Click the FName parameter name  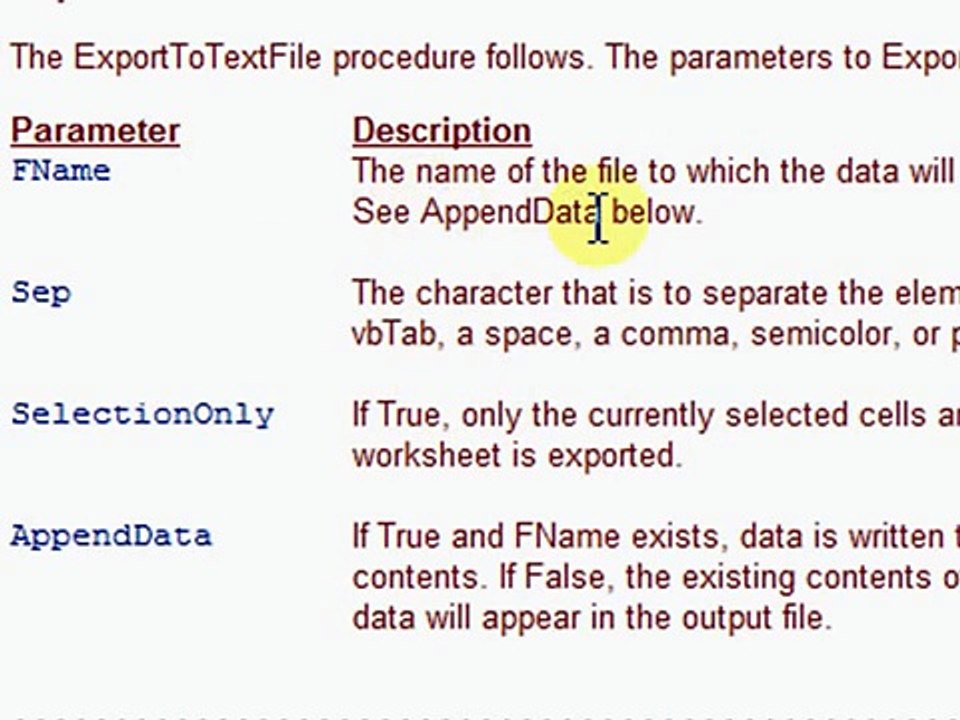(61, 171)
